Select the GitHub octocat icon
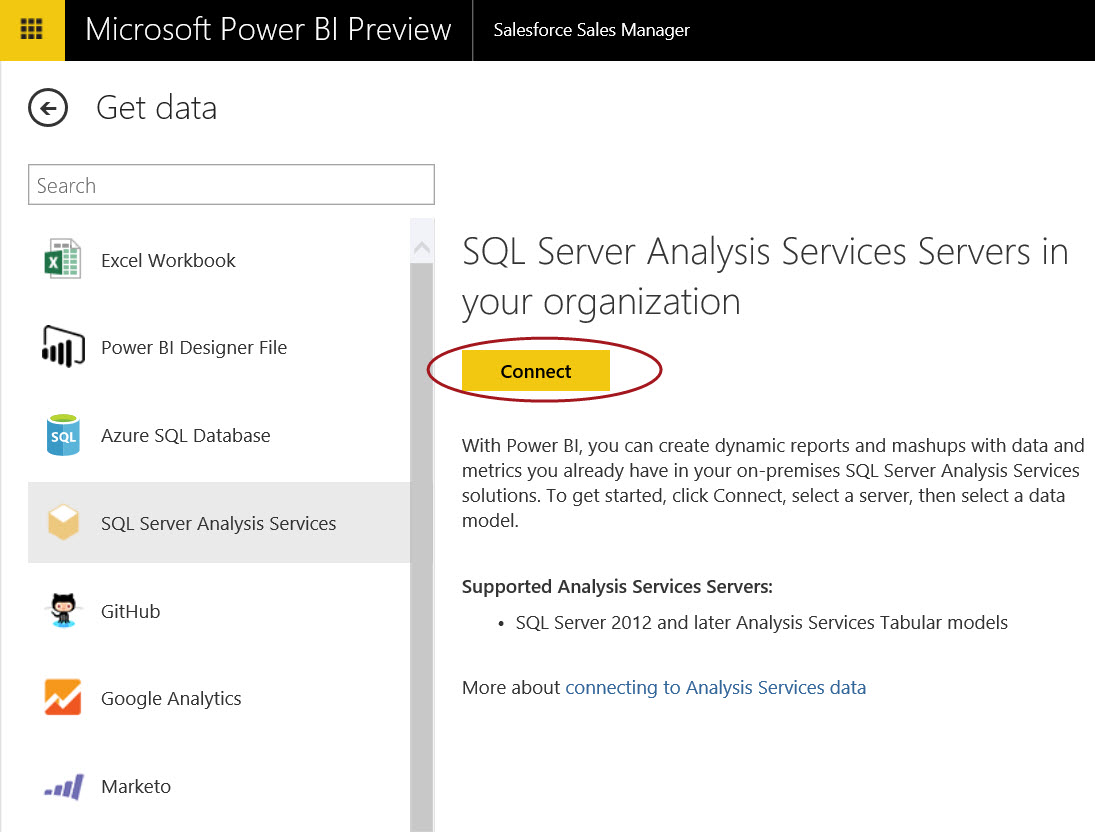Screen dimensions: 1095x832 coord(64,611)
